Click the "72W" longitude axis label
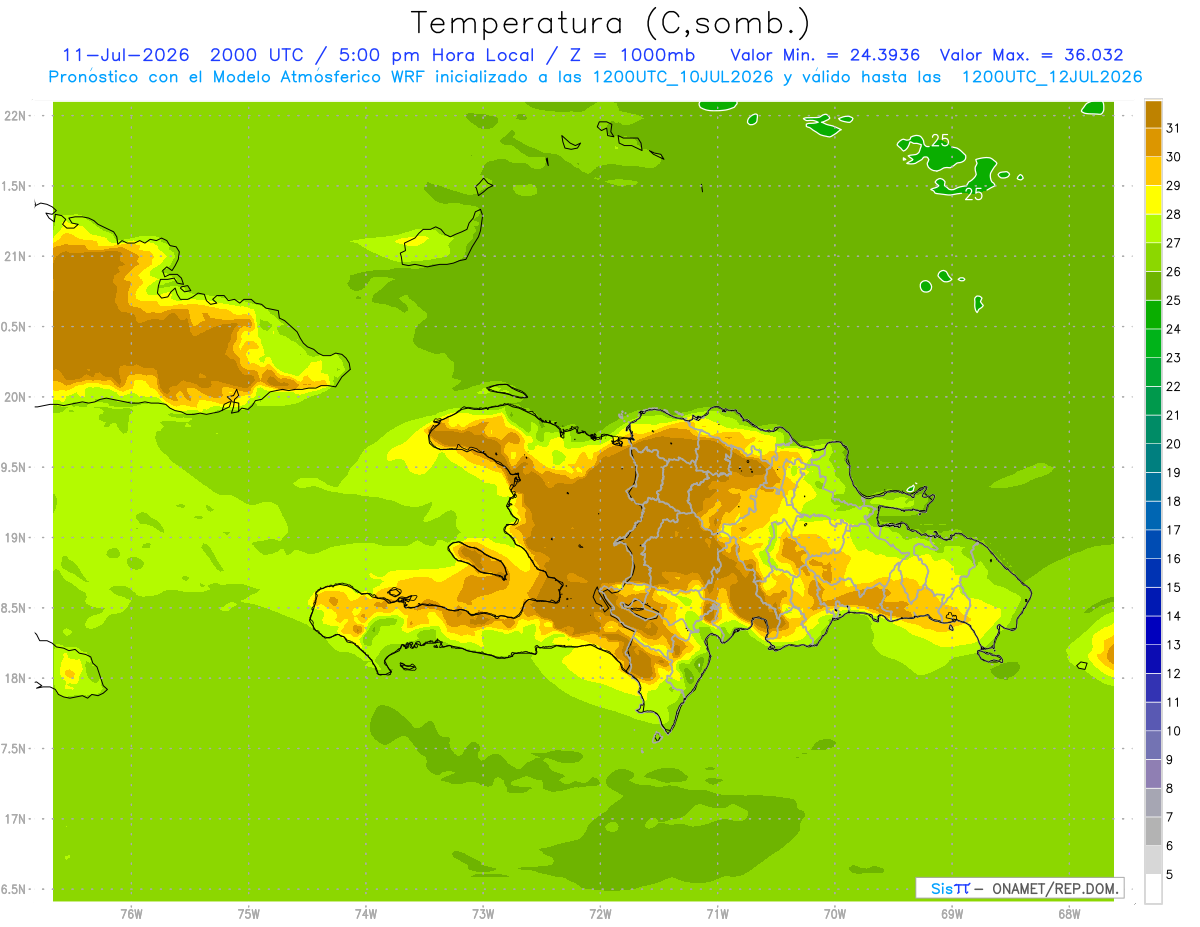Image resolution: width=1200 pixels, height=927 pixels. 600,913
